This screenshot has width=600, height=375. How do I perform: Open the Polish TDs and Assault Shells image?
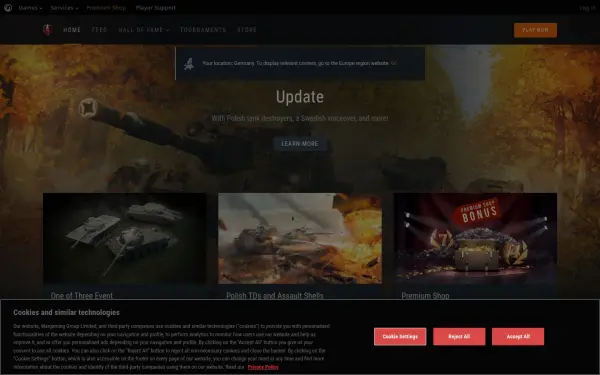(x=300, y=238)
